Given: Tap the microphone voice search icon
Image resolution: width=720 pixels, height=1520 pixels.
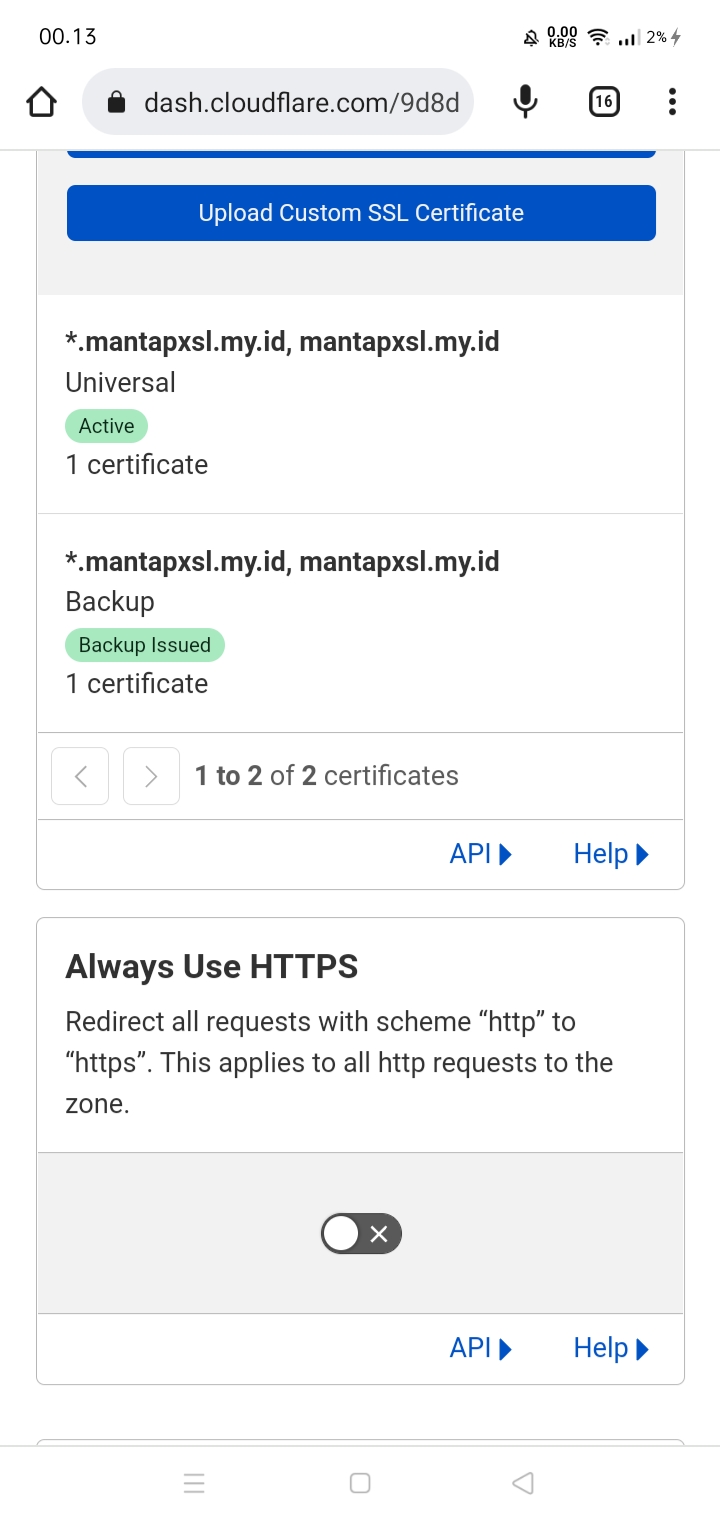Looking at the screenshot, I should click(x=525, y=102).
